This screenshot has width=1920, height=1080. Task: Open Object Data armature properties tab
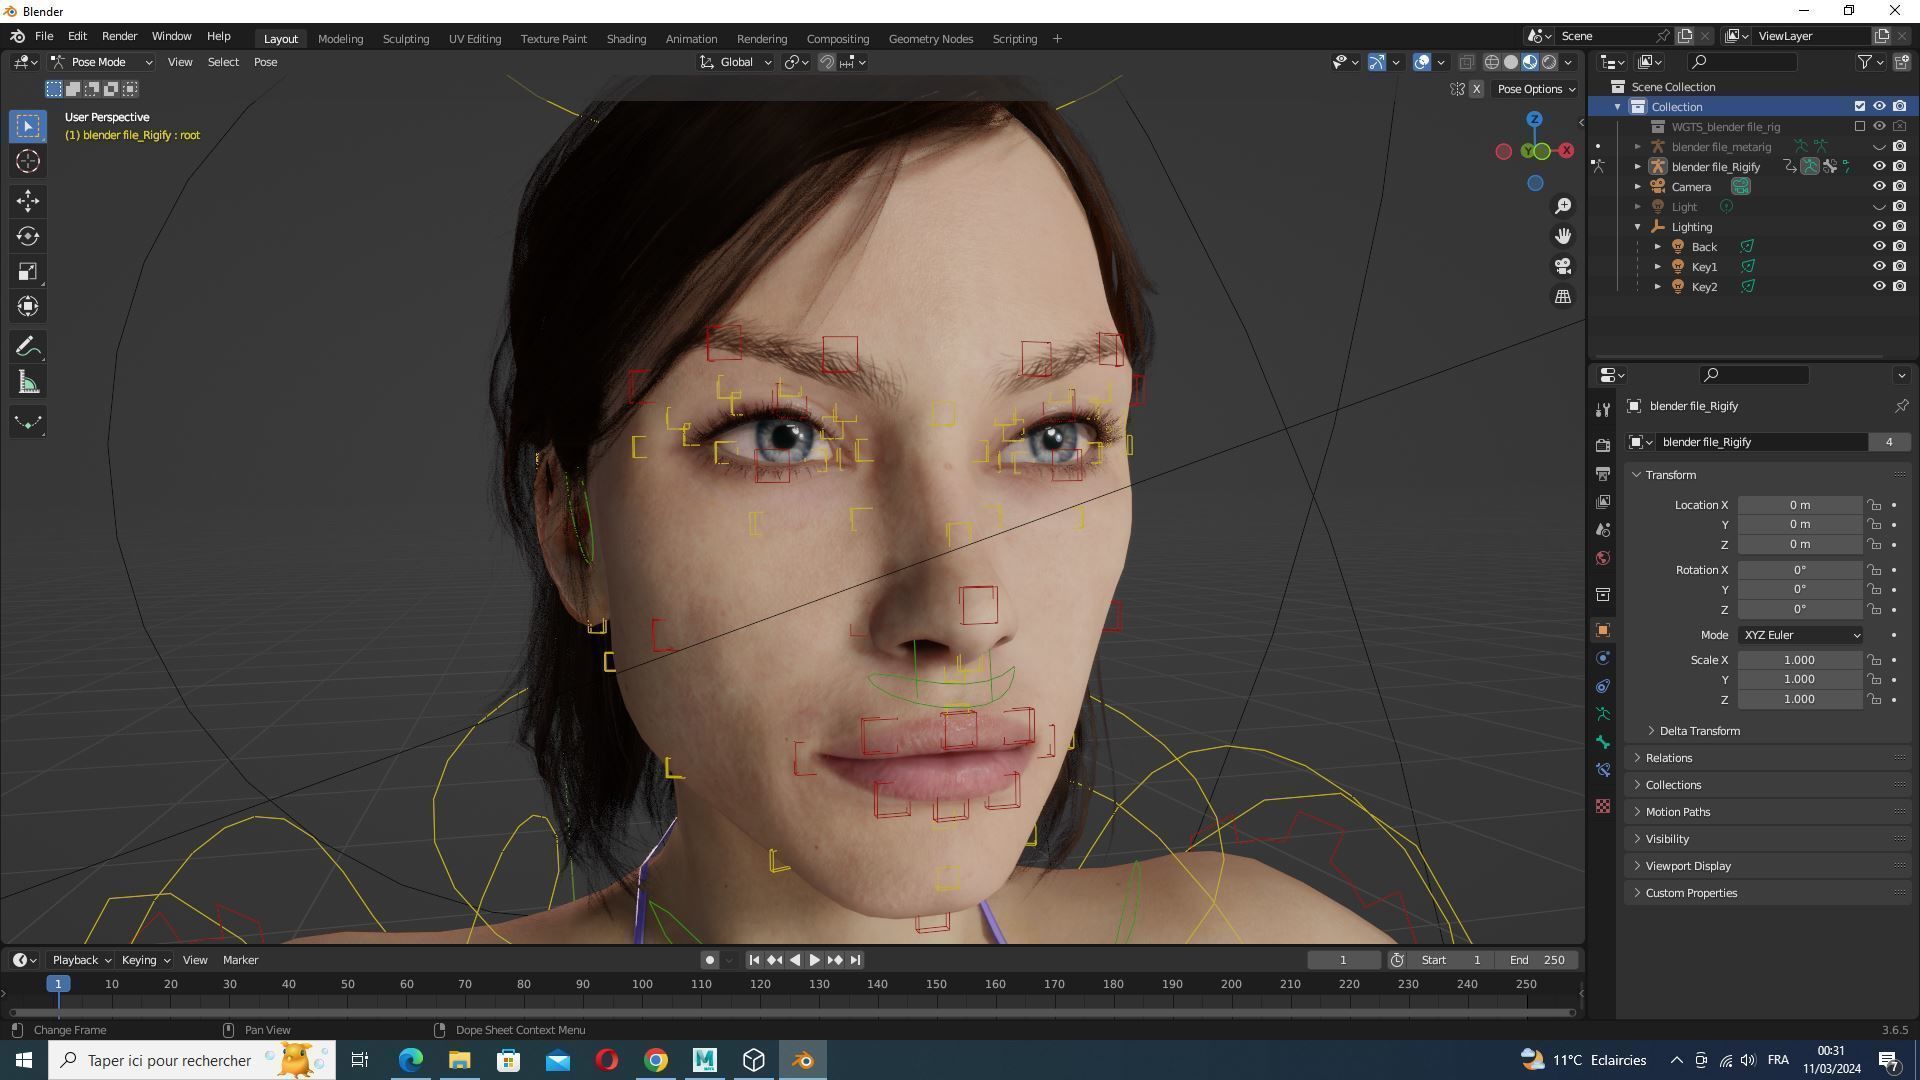point(1603,714)
